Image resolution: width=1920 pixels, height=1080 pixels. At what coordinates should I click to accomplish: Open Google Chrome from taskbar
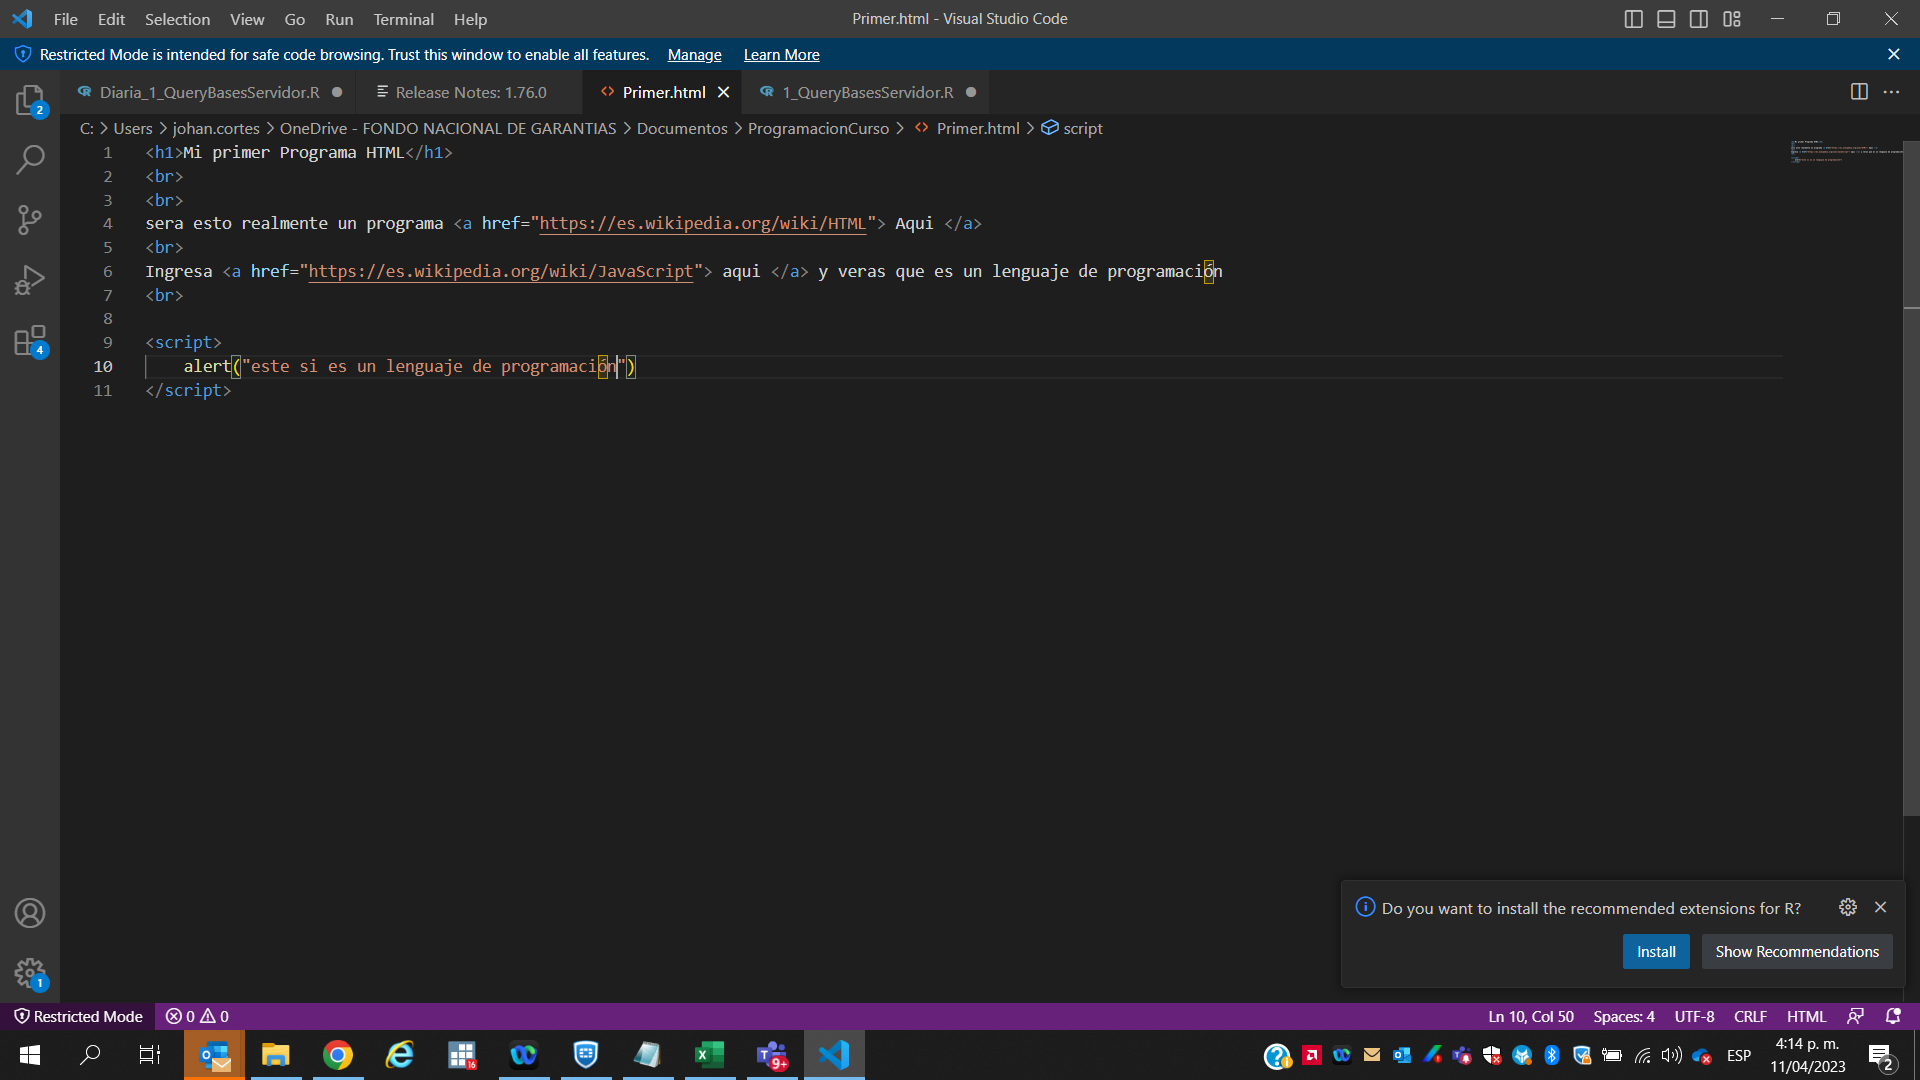click(x=338, y=1055)
